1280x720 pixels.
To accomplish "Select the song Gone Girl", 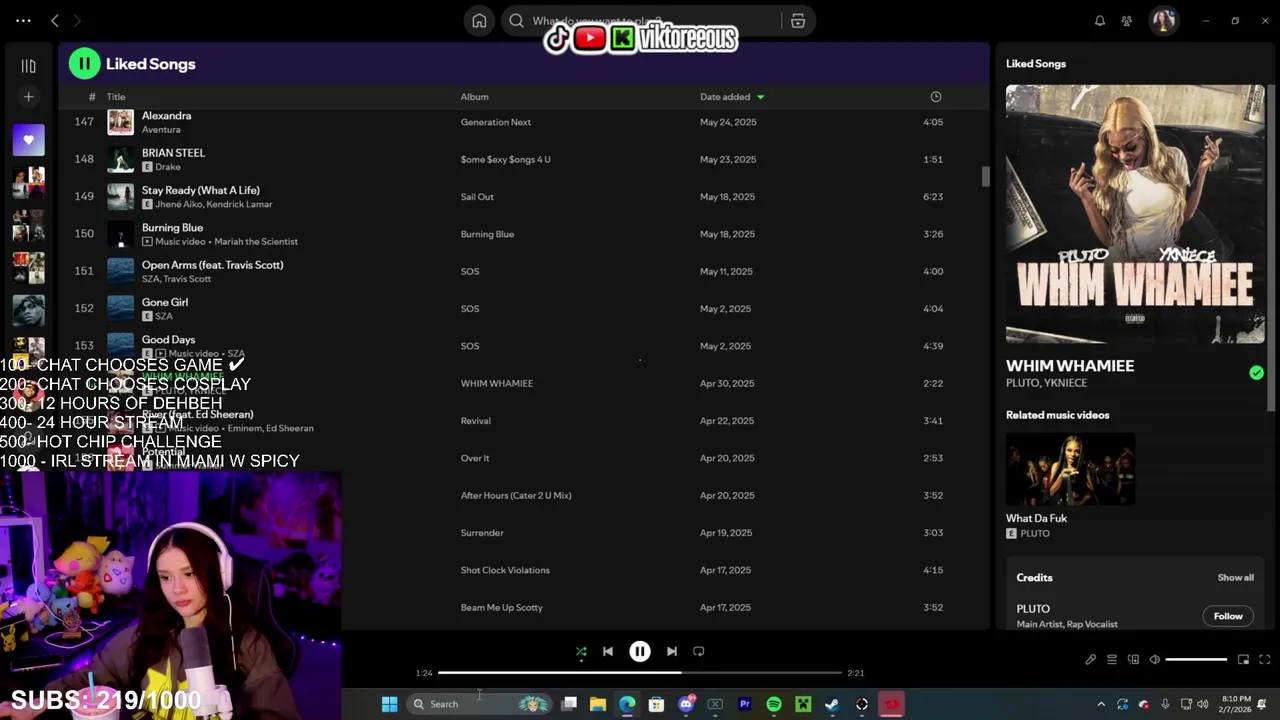I will click(x=165, y=302).
